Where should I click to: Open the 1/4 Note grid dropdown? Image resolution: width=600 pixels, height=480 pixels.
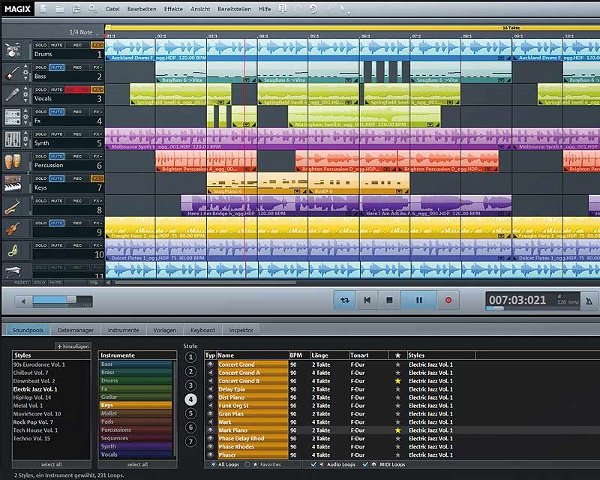tap(83, 33)
